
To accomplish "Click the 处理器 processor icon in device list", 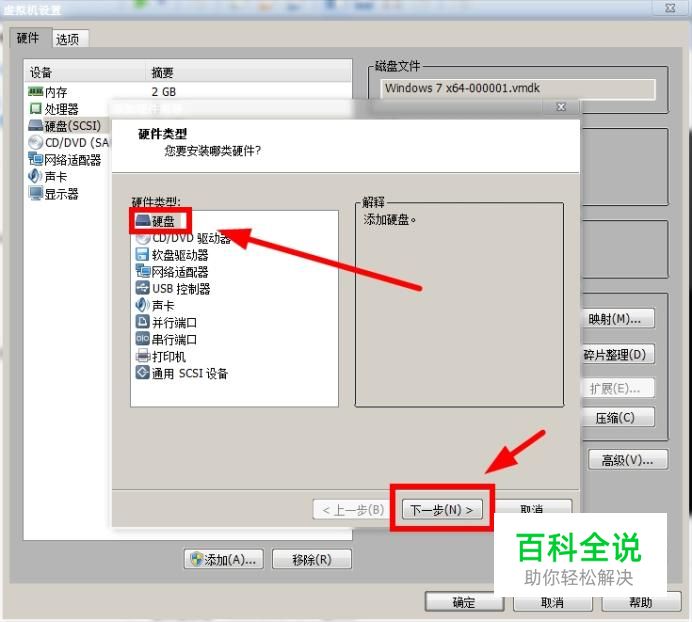I will tap(35, 108).
